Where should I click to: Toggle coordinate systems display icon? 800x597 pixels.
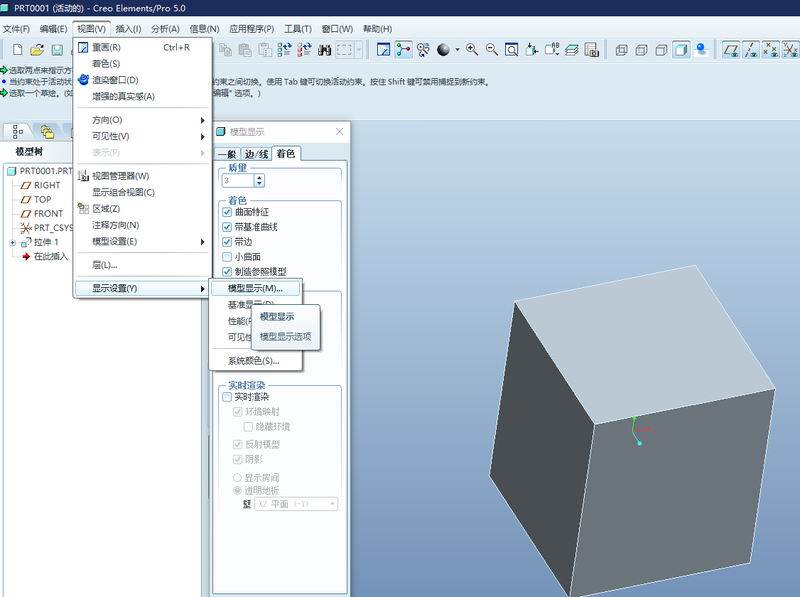point(790,50)
